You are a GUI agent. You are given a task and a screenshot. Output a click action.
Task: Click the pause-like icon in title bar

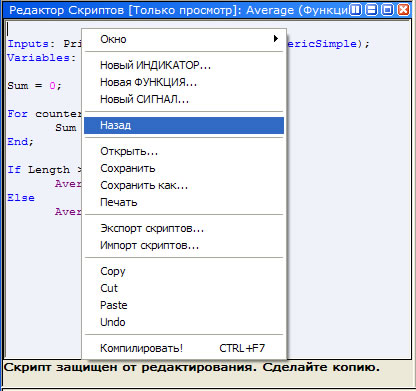coord(355,10)
